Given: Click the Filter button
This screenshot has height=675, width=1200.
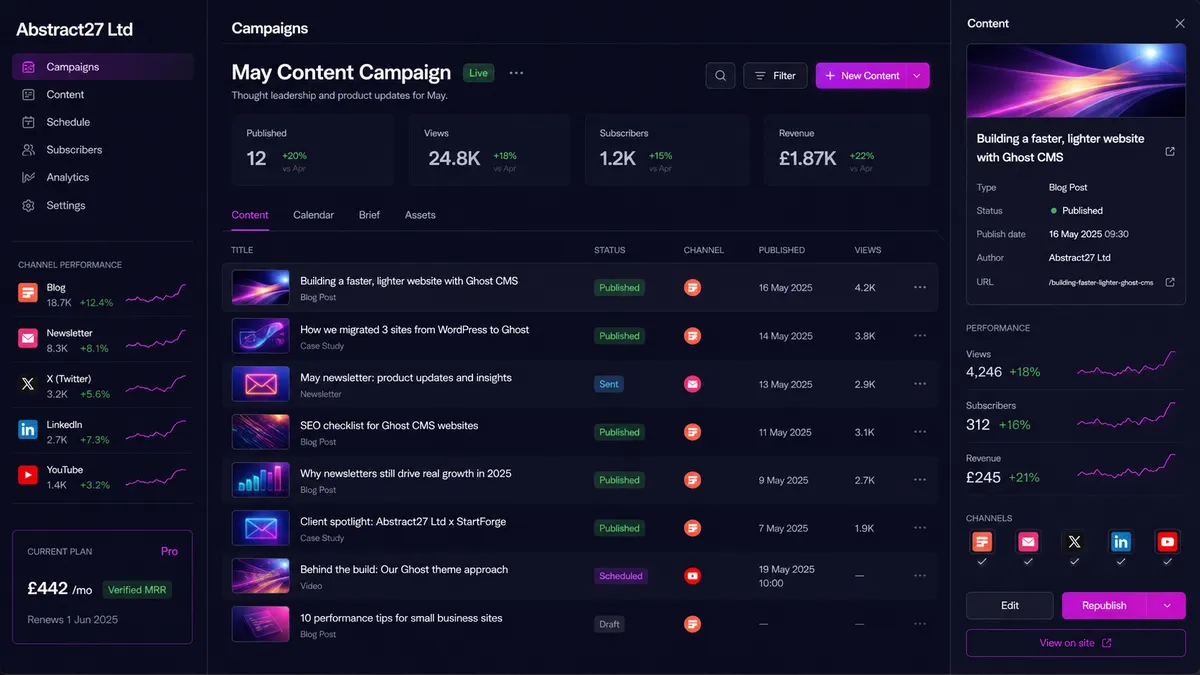Looking at the screenshot, I should (x=775, y=76).
